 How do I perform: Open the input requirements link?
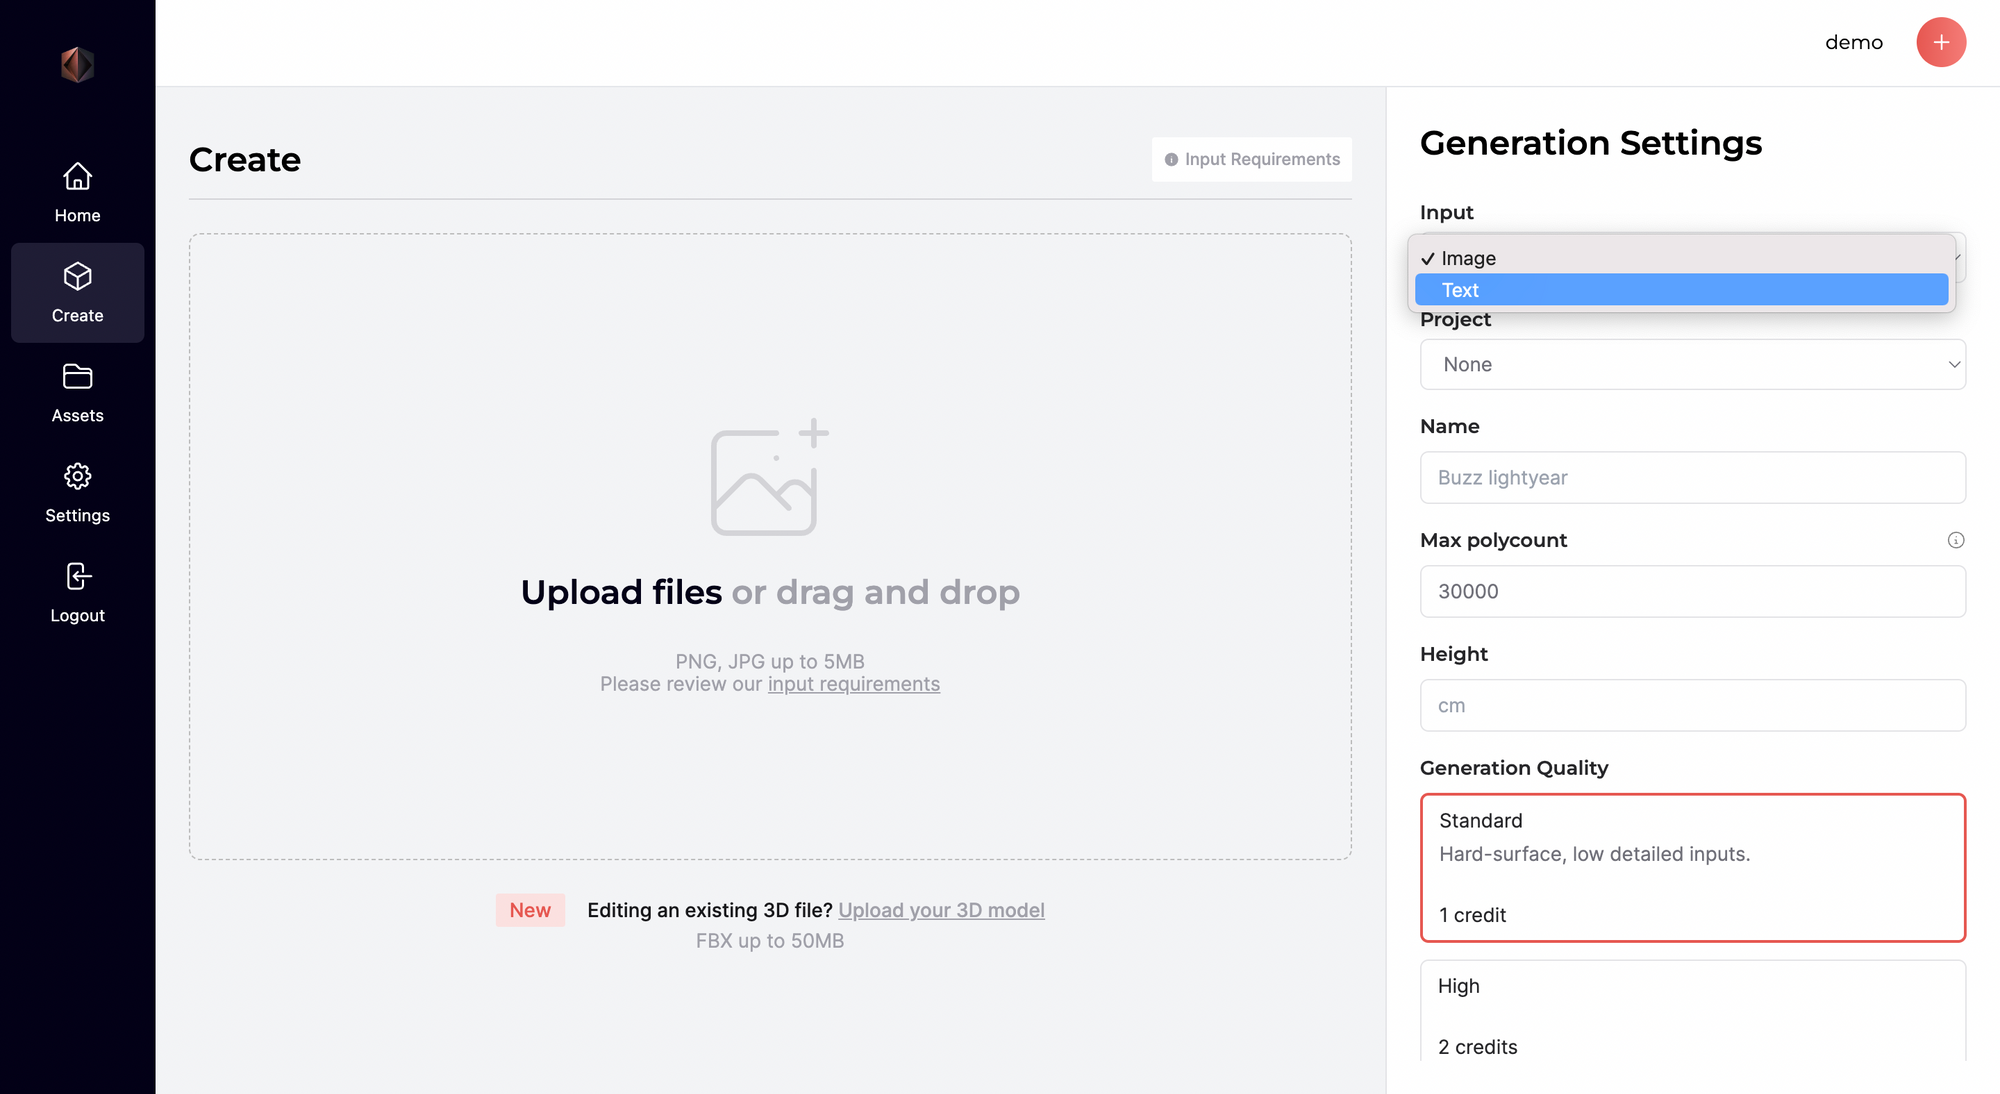(x=854, y=684)
